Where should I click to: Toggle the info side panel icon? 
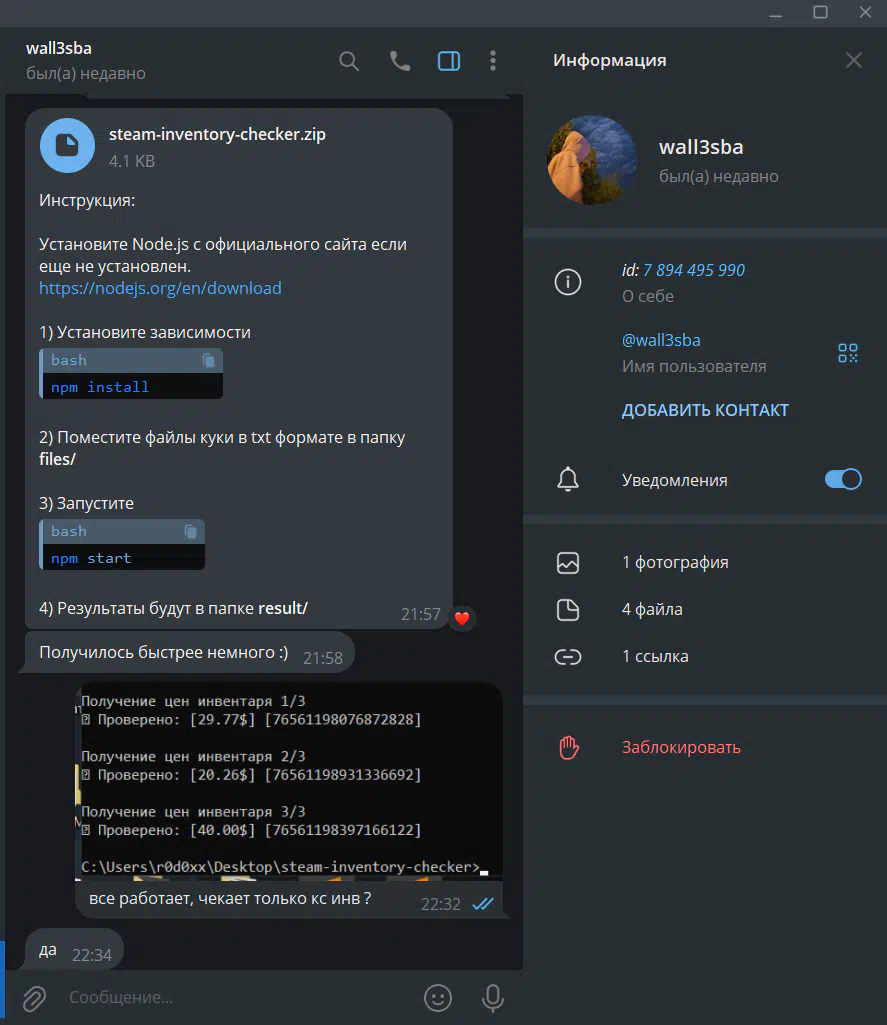click(x=449, y=61)
